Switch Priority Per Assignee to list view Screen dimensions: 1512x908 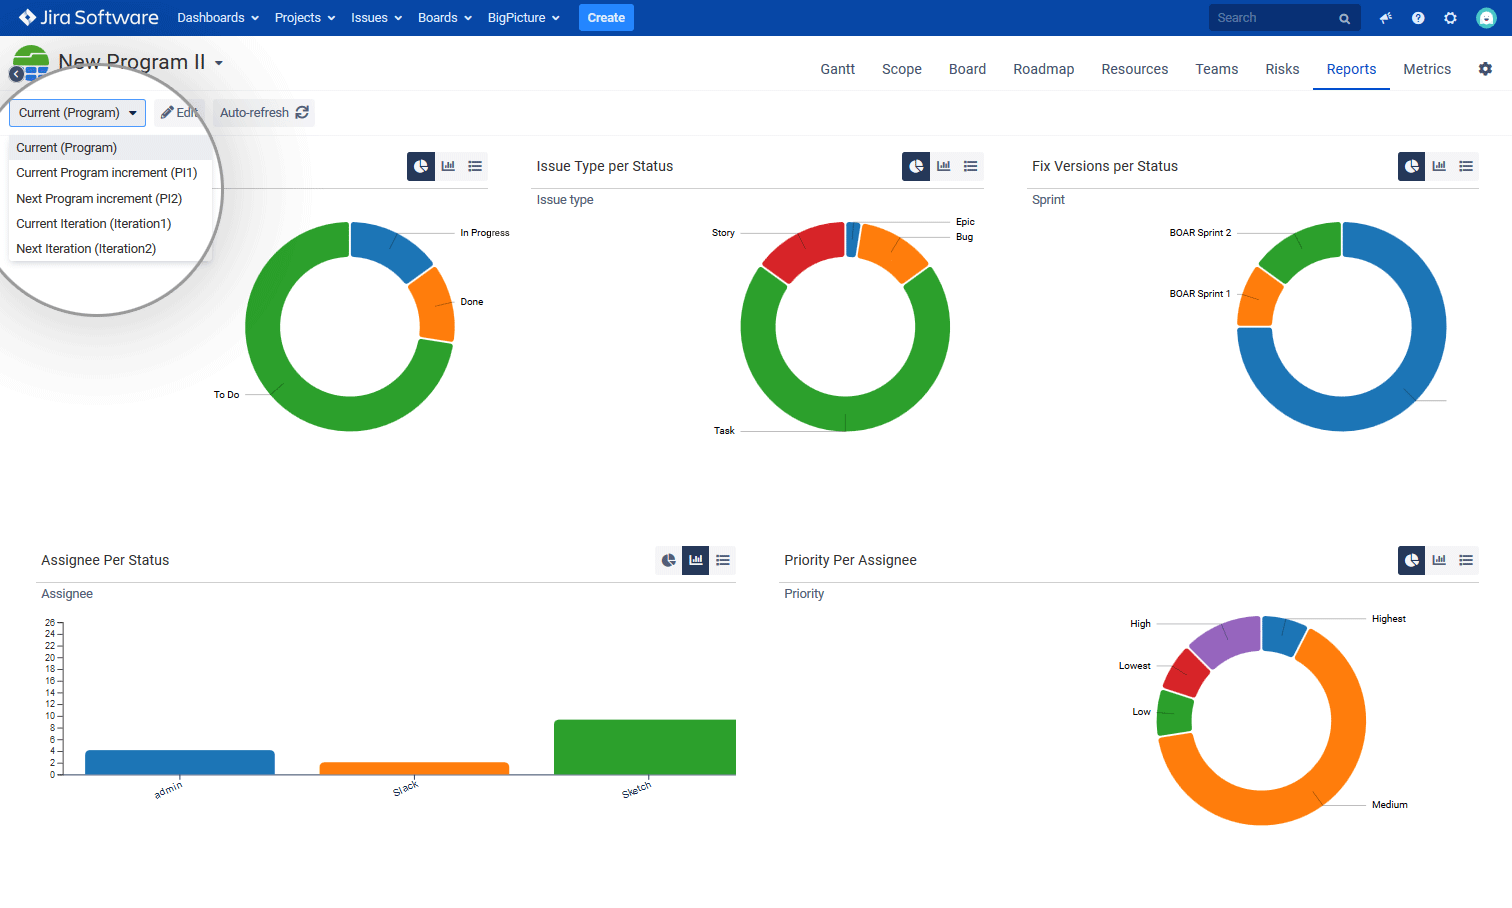click(1466, 560)
